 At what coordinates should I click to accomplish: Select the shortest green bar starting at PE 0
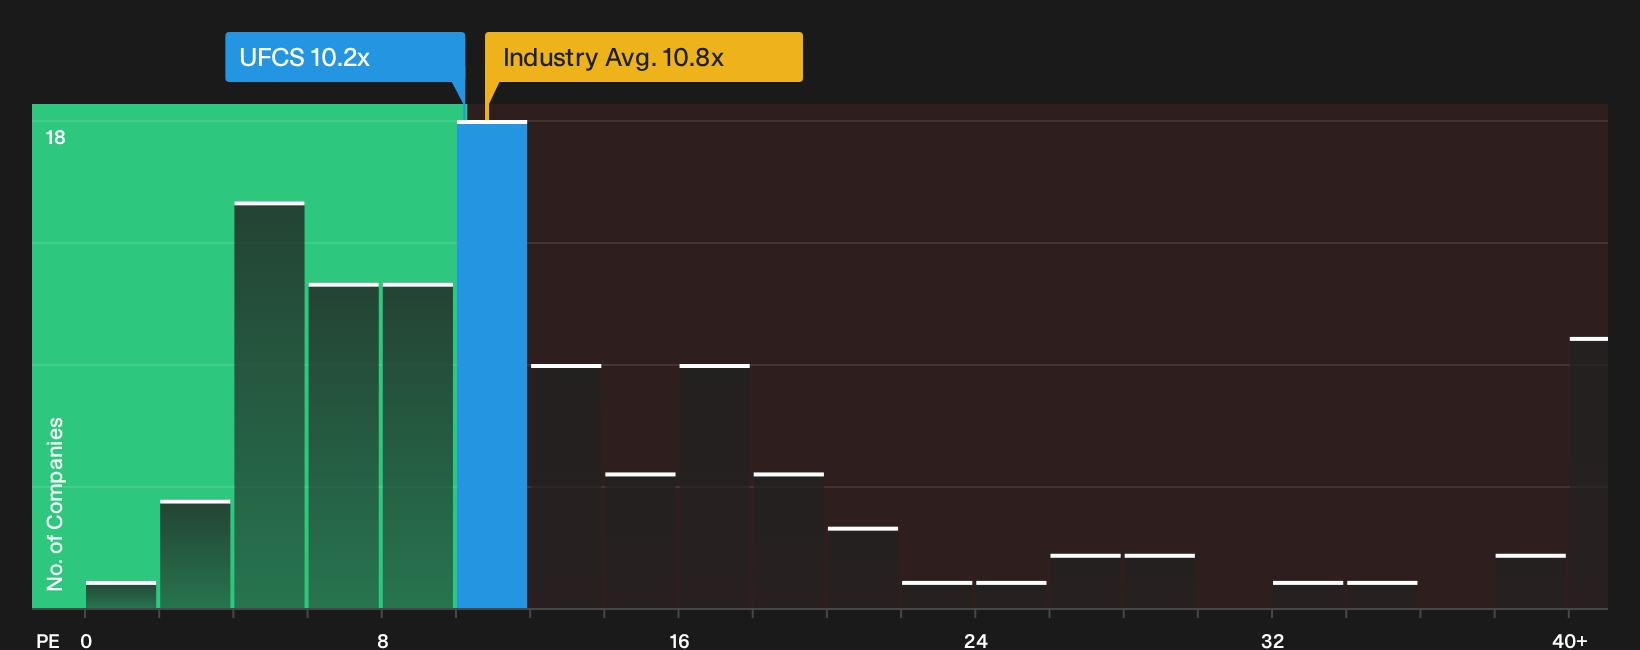tap(121, 595)
